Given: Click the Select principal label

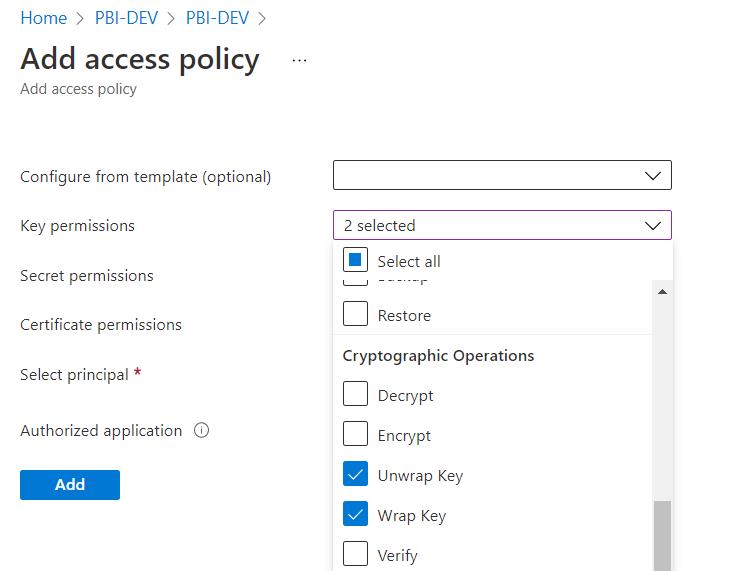Looking at the screenshot, I should [x=74, y=375].
